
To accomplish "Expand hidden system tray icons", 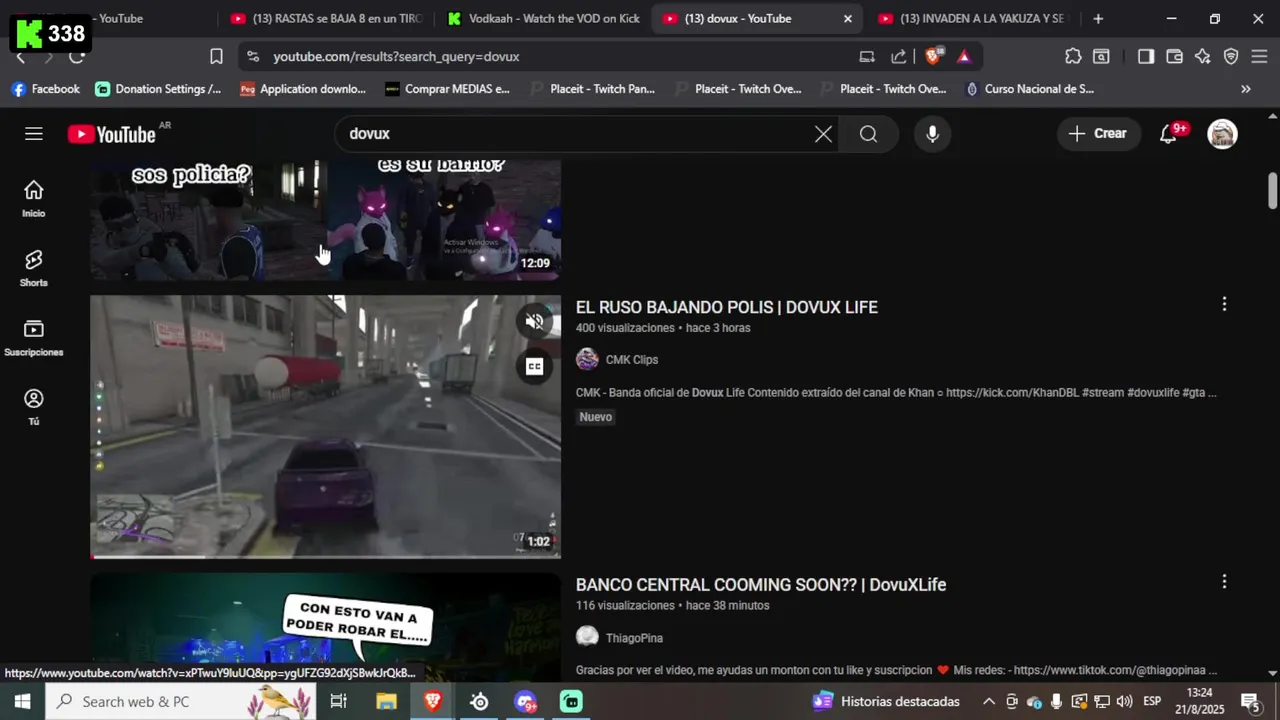I will point(988,702).
